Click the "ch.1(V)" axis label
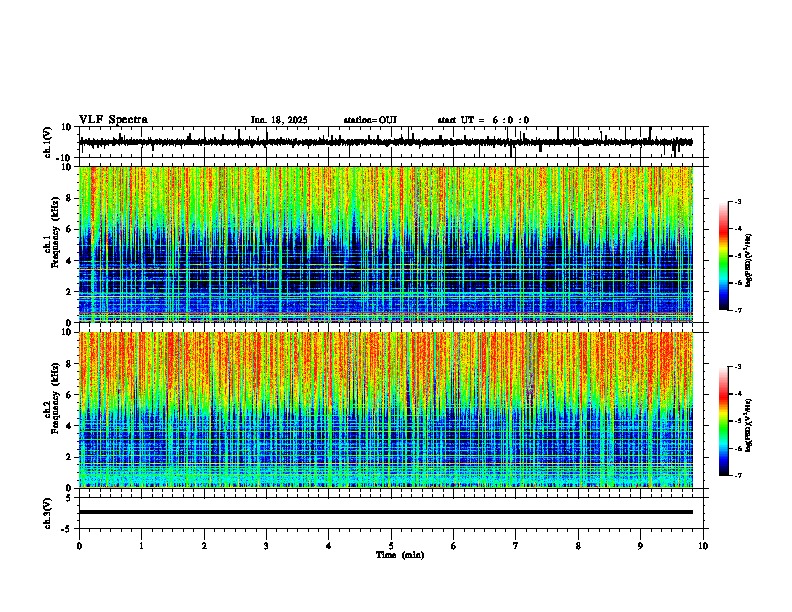792x612 pixels. point(48,142)
